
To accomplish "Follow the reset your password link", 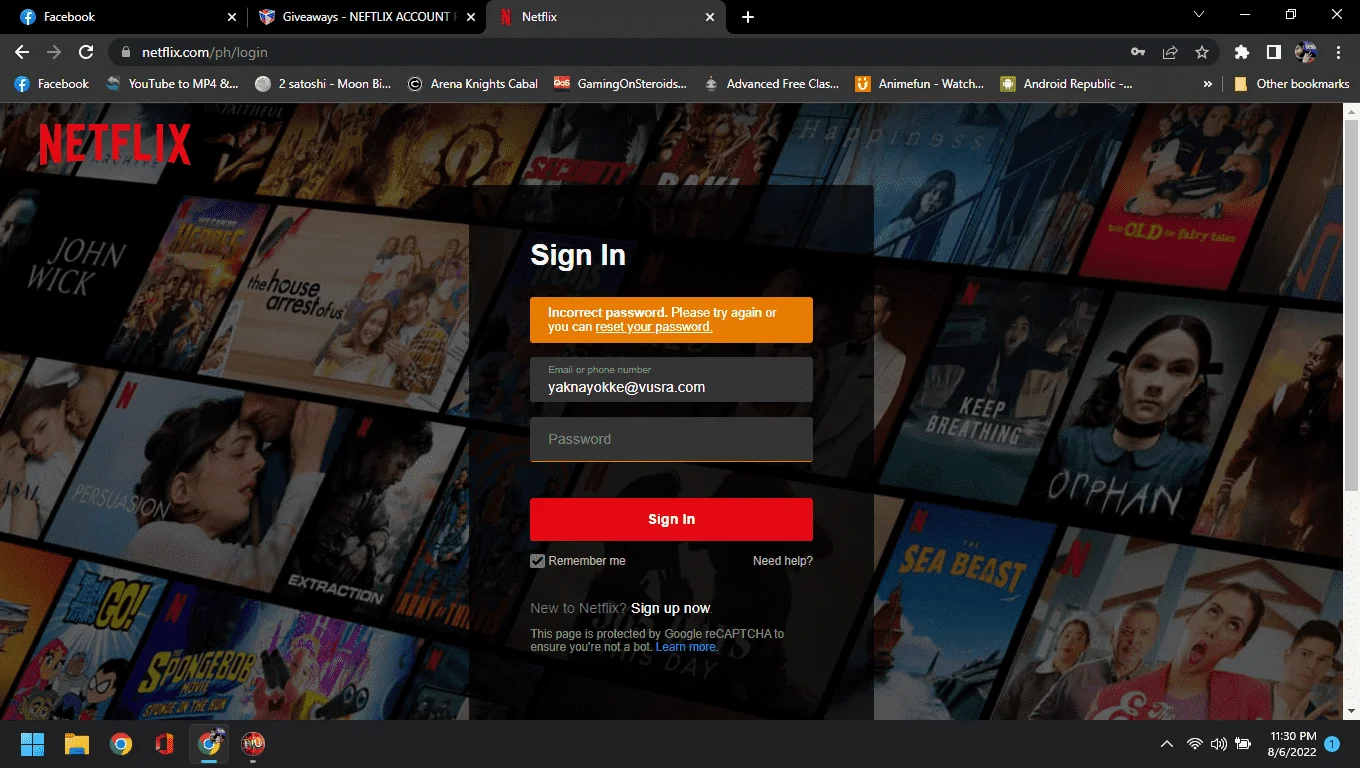I will [x=654, y=327].
